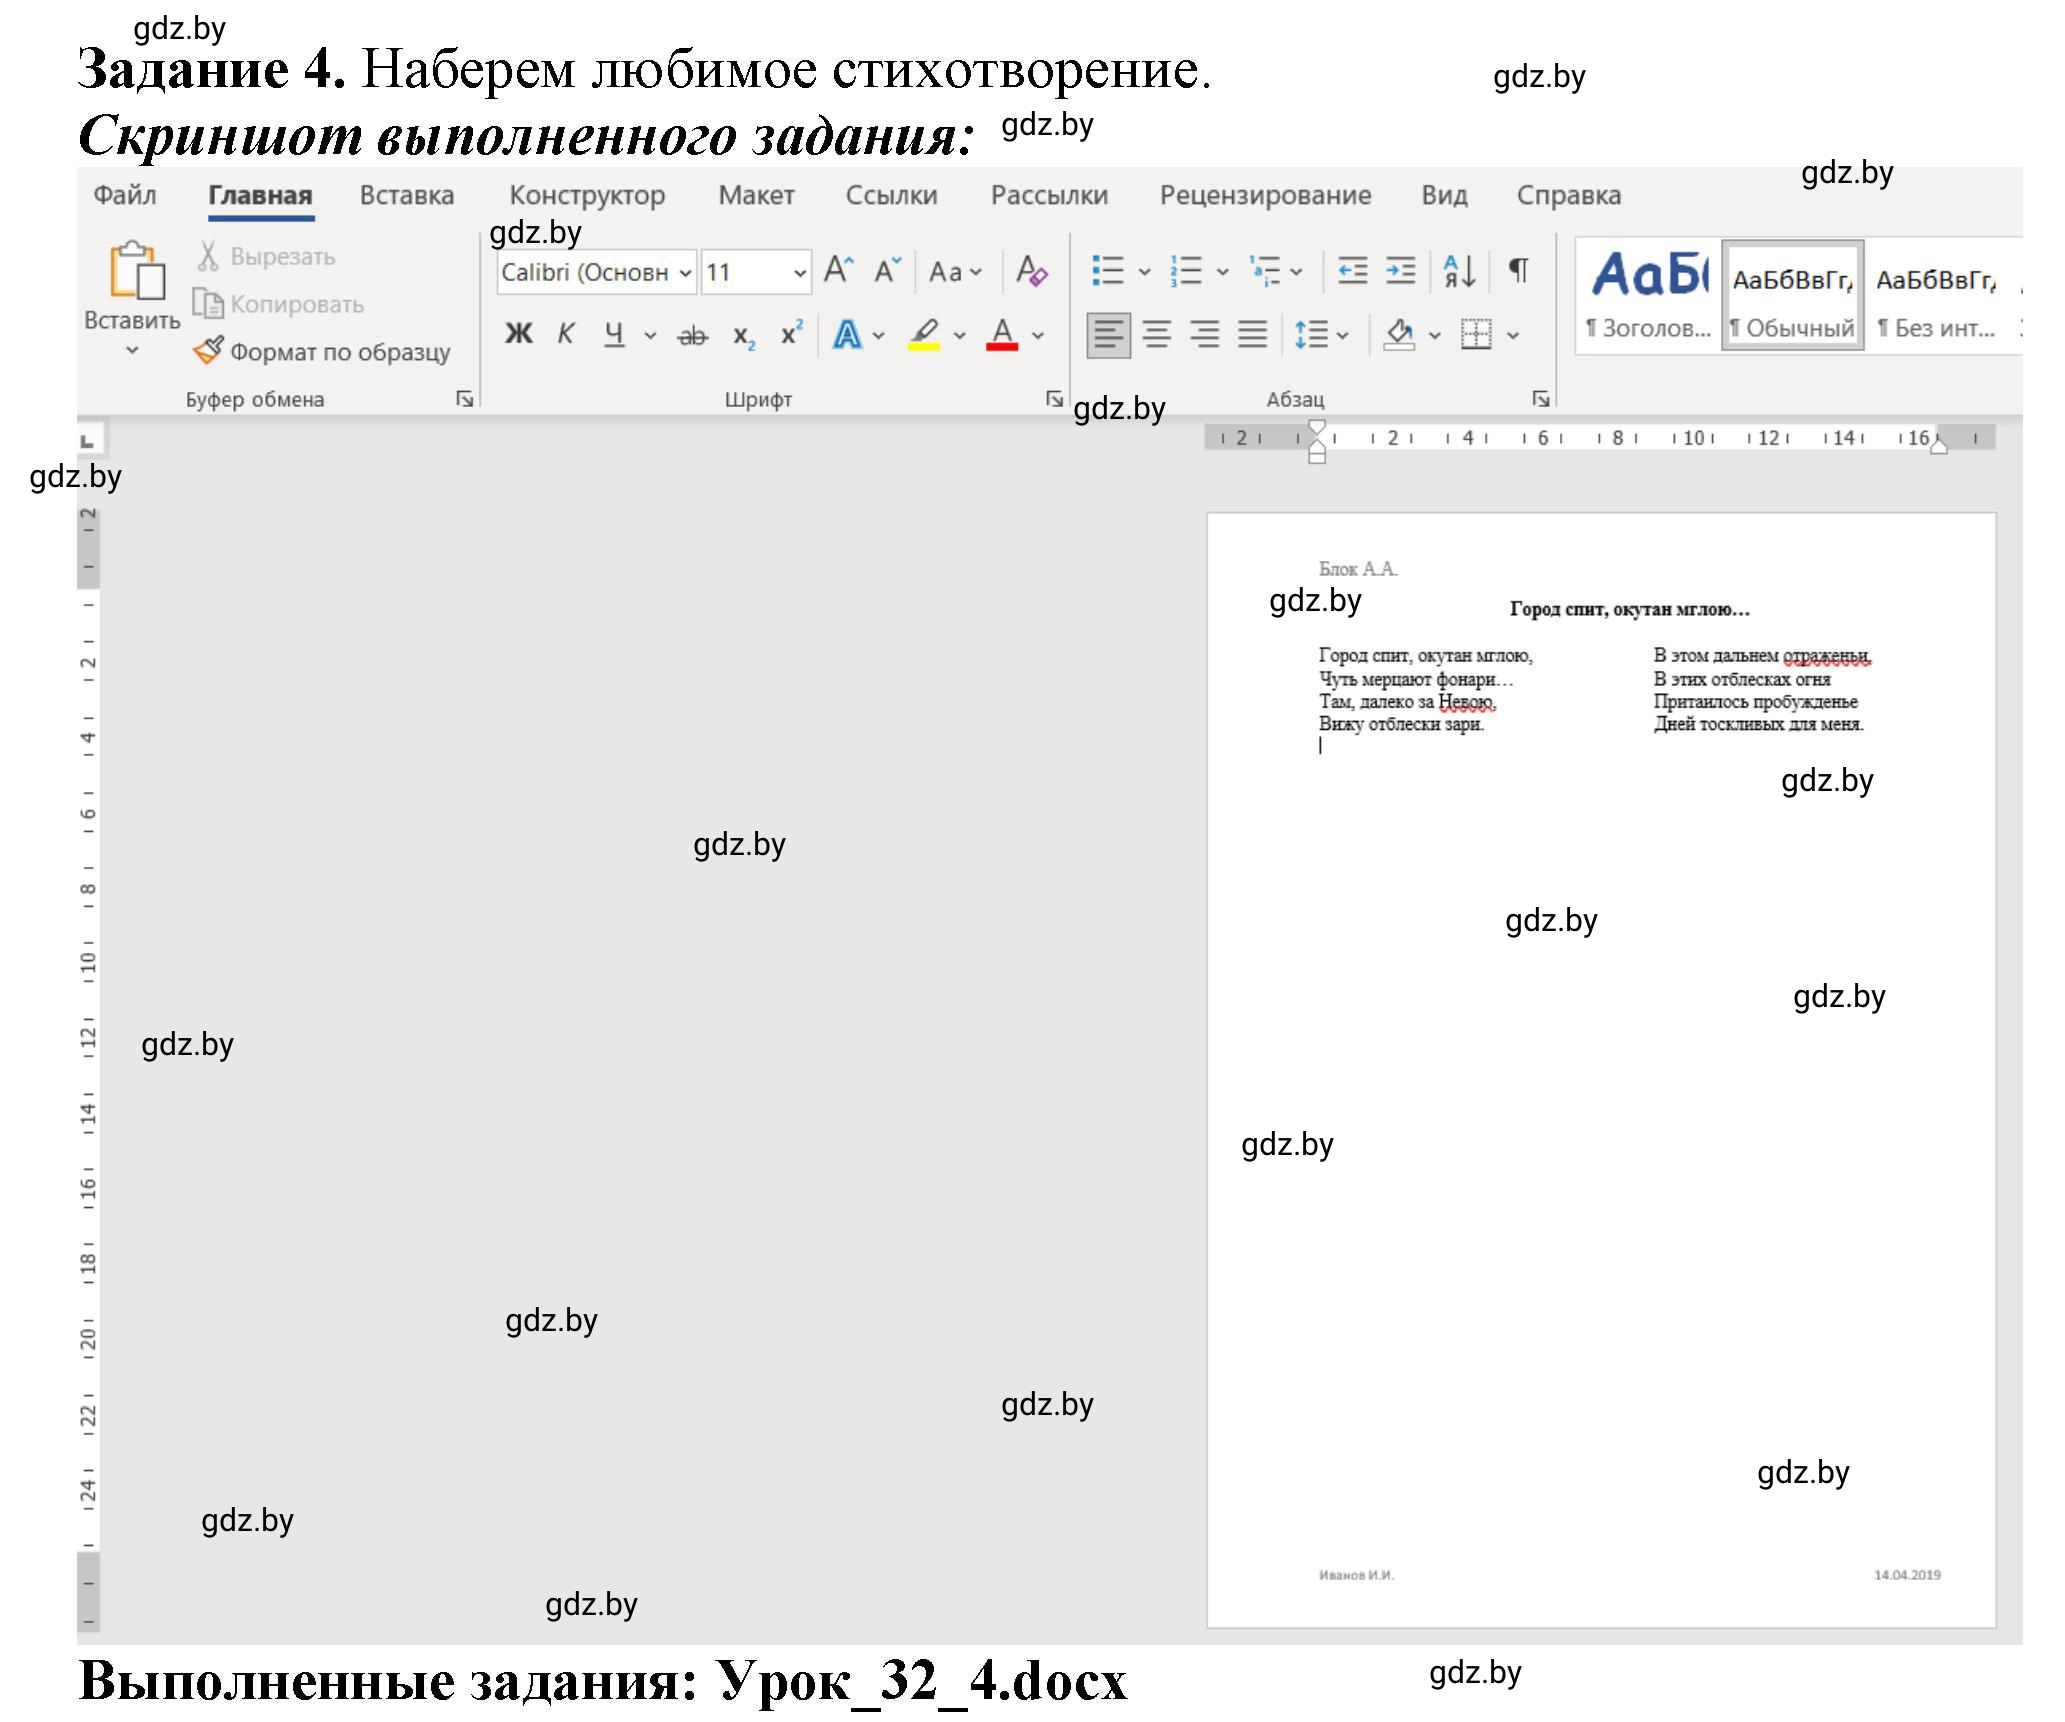
Task: Apply red font color
Action: point(1002,334)
